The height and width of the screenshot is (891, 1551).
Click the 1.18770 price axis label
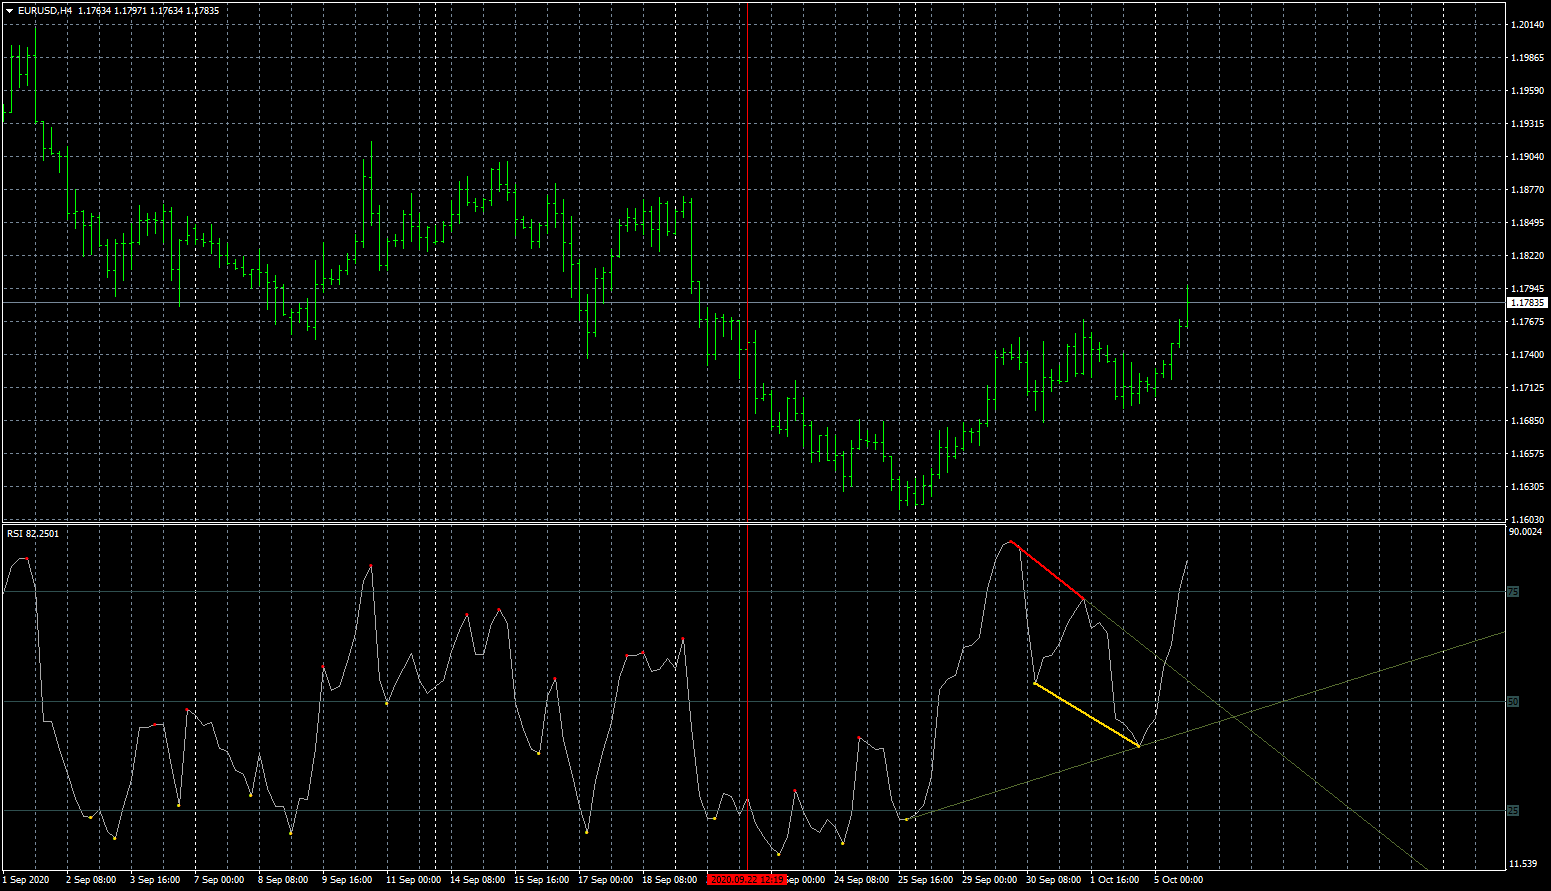click(x=1526, y=190)
